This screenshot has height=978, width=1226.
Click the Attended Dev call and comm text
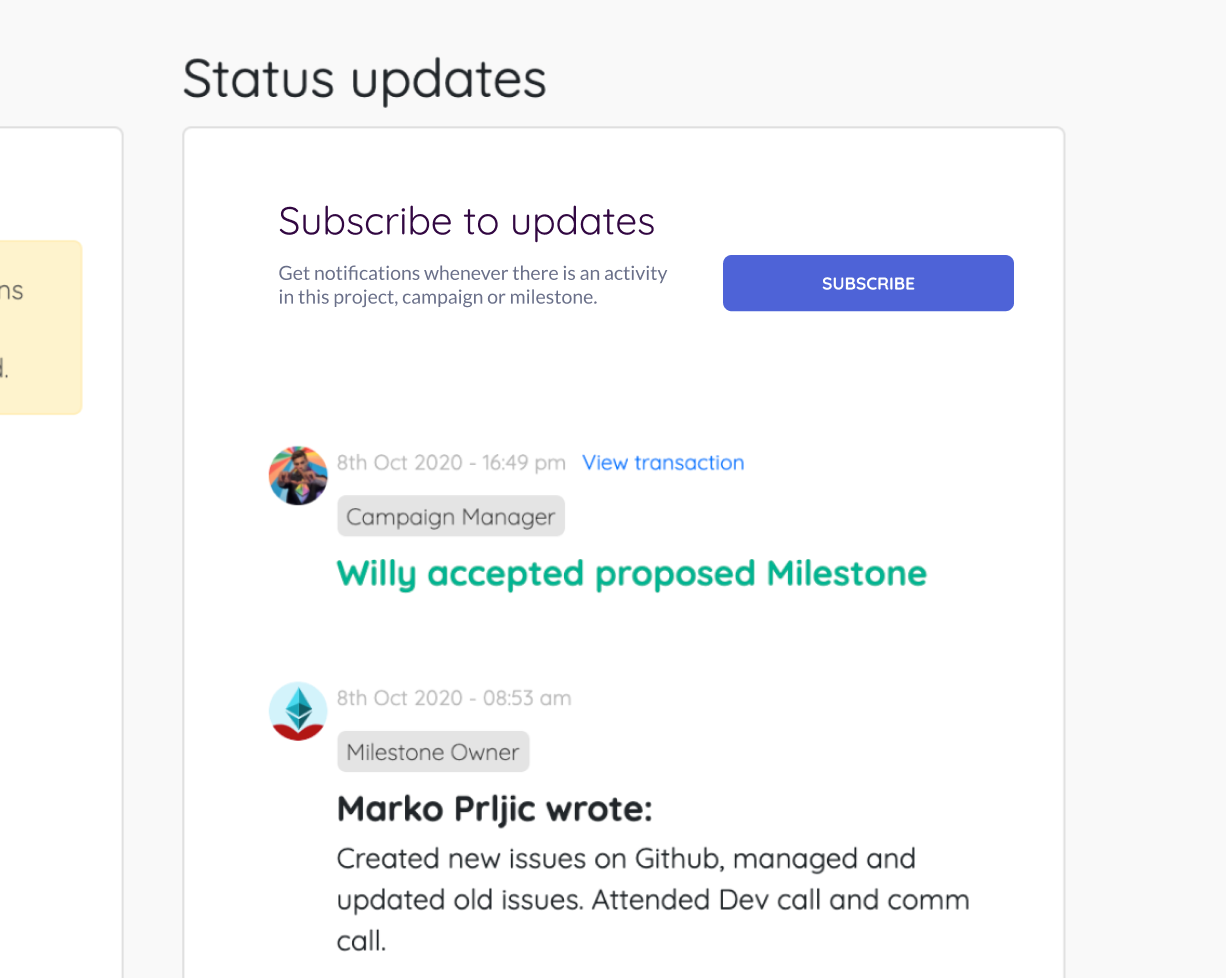pyautogui.click(x=781, y=899)
